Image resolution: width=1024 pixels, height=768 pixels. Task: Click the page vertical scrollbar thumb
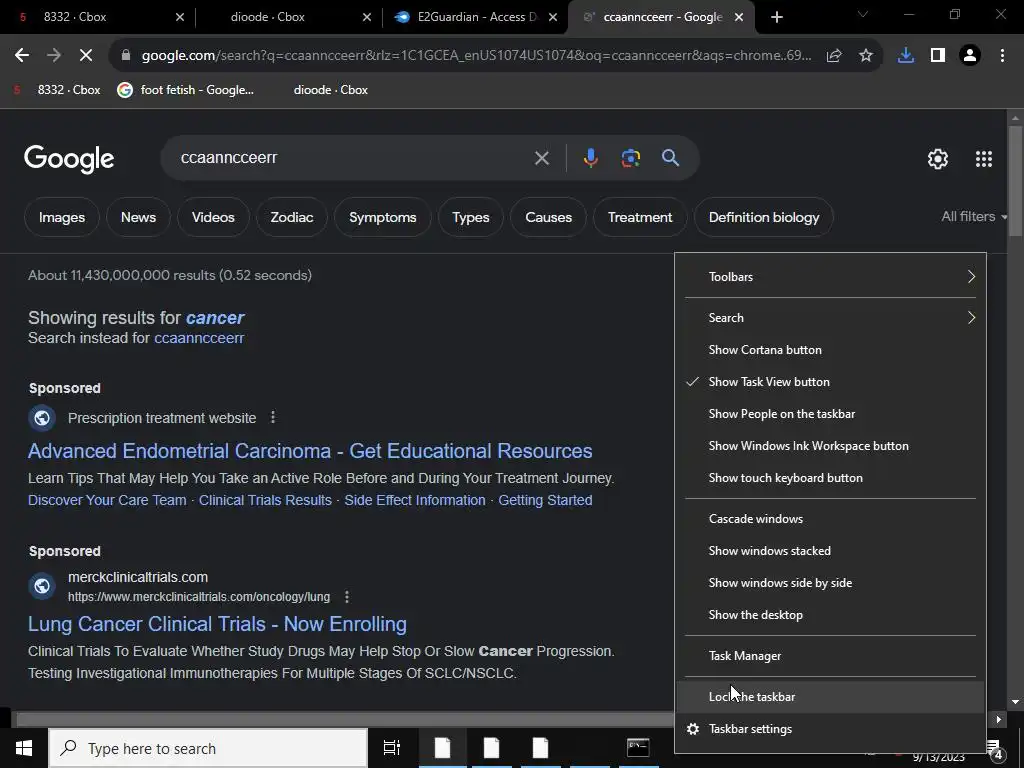(x=1015, y=183)
